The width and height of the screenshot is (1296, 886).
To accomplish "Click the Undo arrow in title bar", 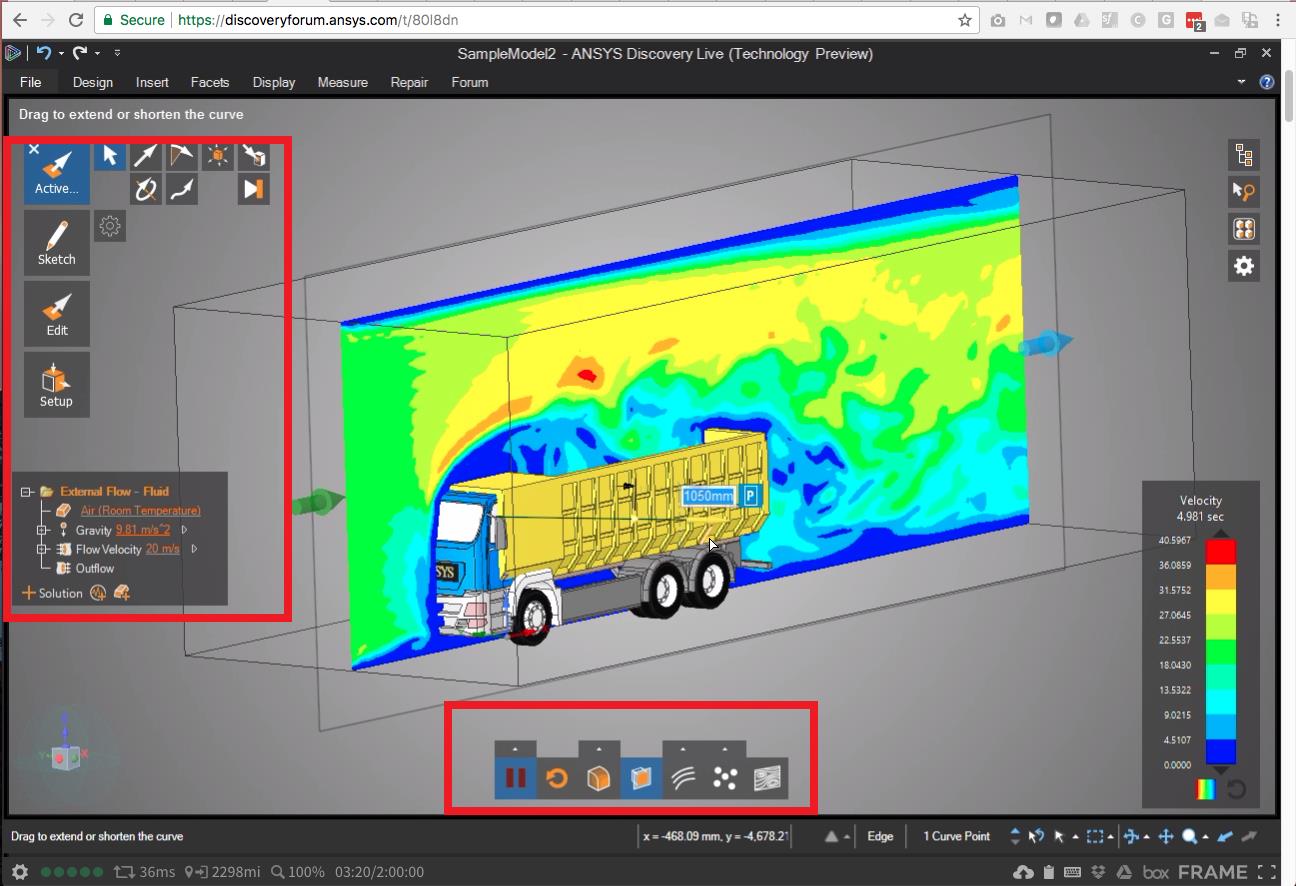I will (43, 52).
